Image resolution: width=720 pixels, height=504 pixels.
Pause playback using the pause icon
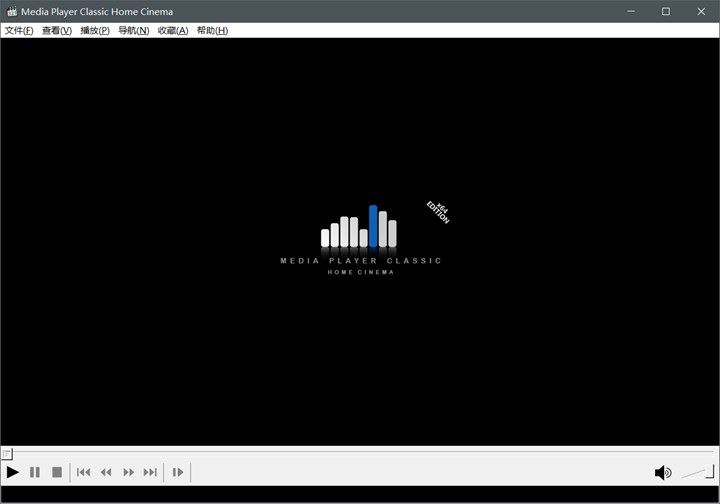[x=35, y=472]
